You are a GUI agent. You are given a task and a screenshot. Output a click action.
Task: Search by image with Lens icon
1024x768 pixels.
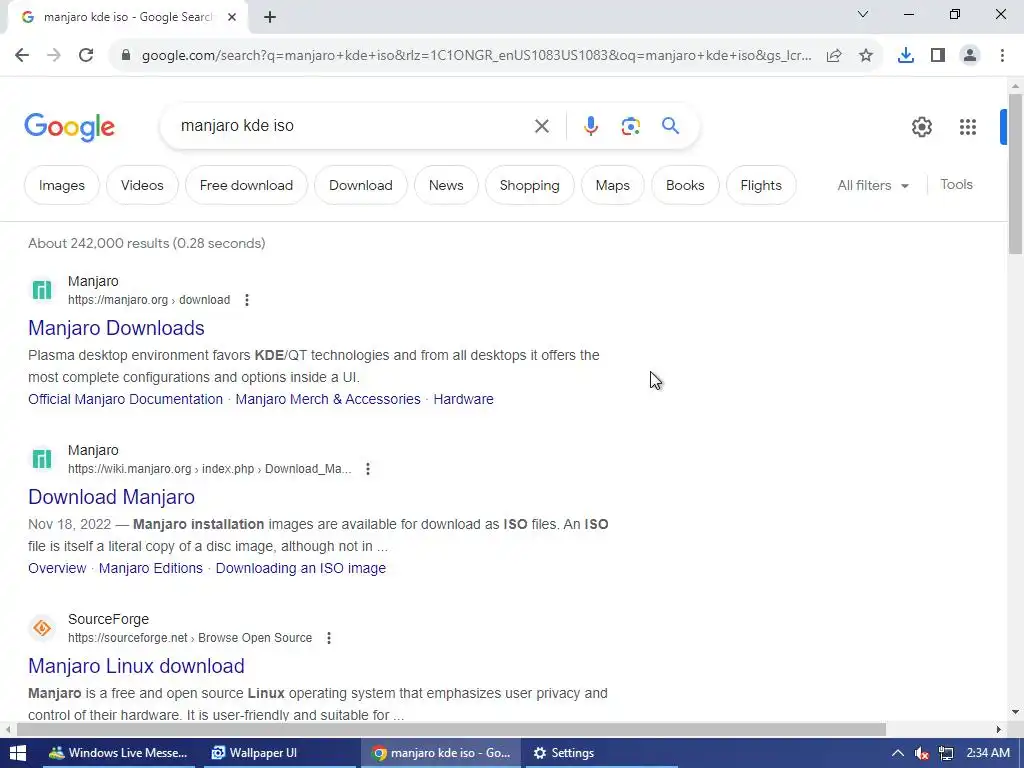(630, 126)
